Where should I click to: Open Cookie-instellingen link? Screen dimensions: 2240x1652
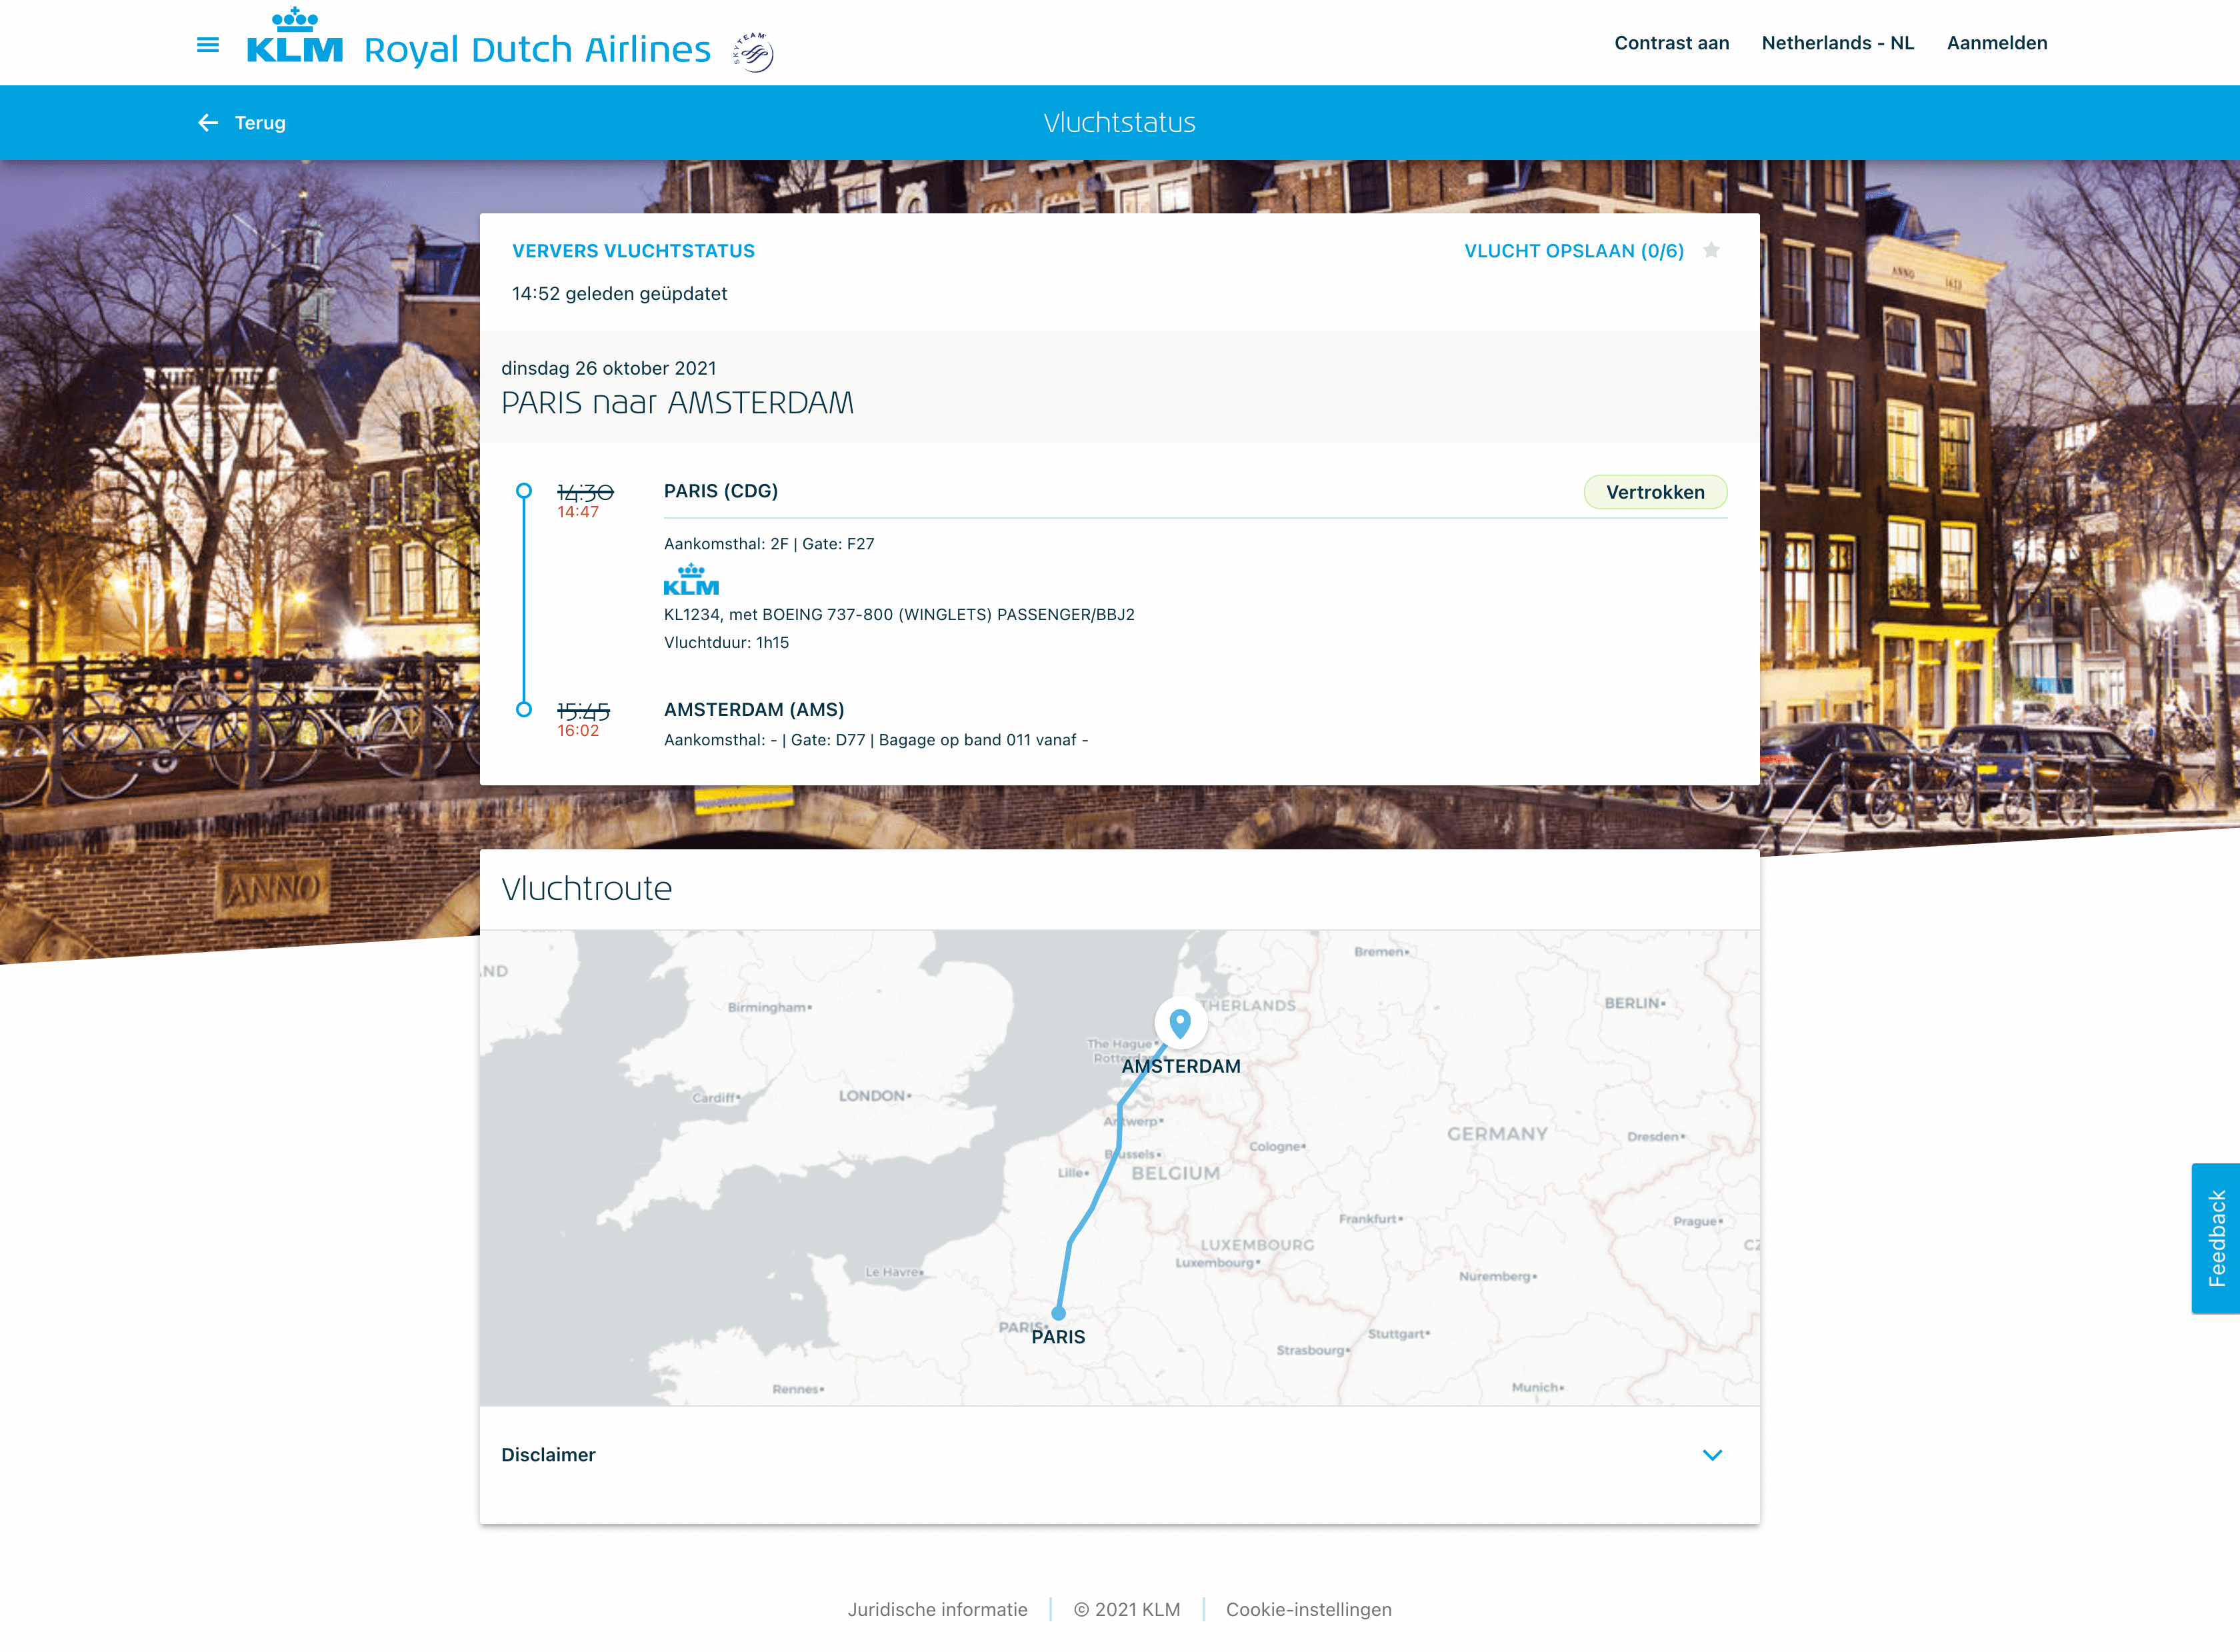click(x=1309, y=1609)
